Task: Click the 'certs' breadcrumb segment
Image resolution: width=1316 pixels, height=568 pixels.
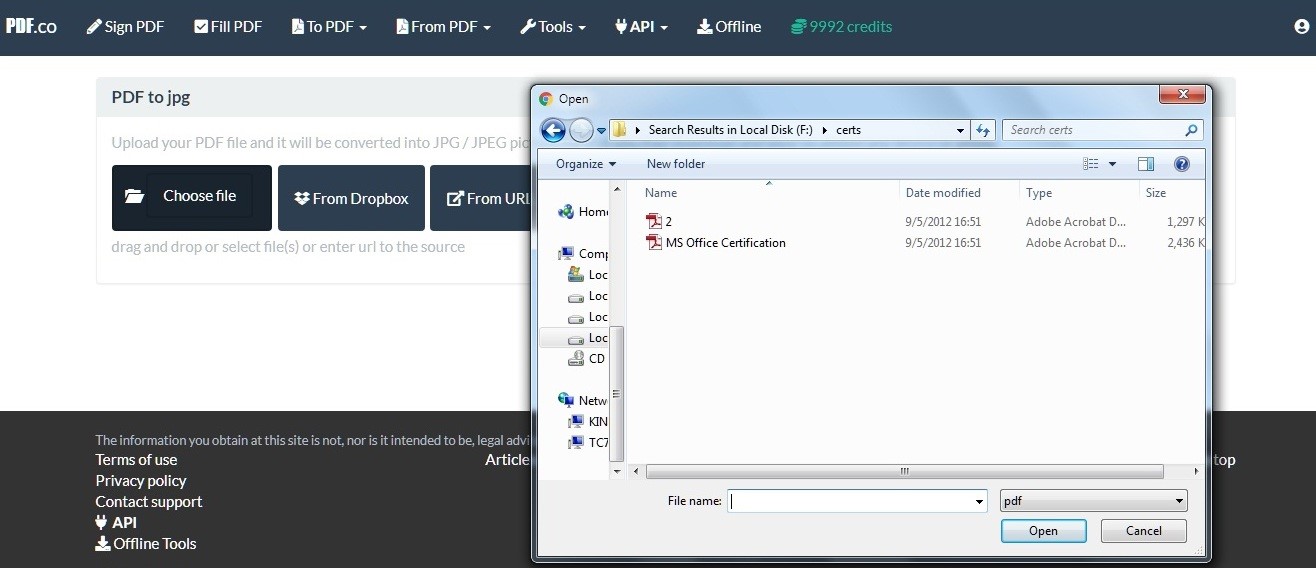Action: pos(849,130)
